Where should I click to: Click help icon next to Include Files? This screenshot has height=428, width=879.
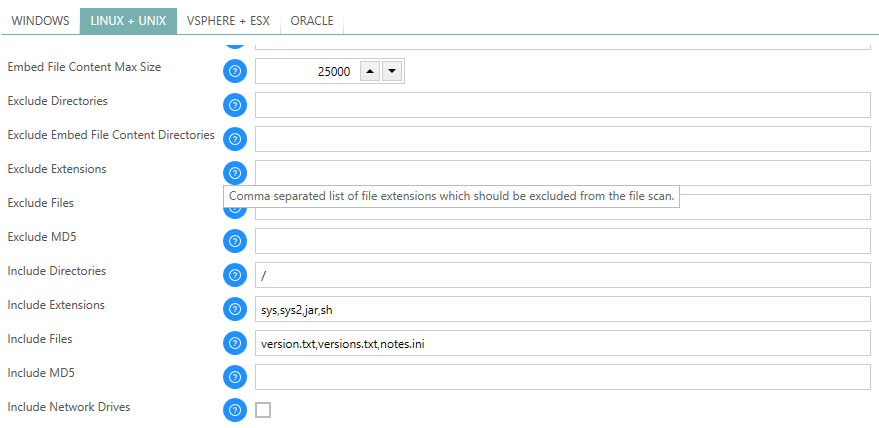click(235, 343)
